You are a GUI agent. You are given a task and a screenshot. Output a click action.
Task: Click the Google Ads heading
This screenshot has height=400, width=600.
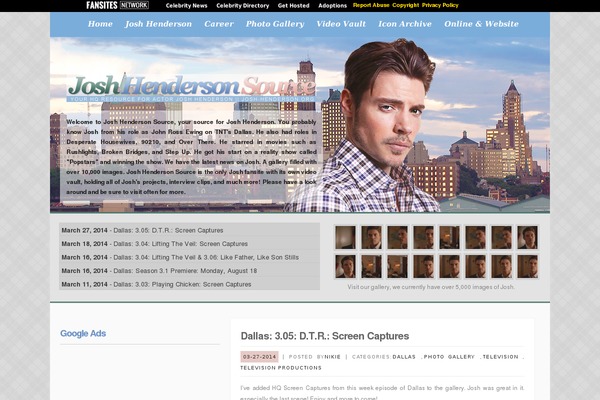(x=83, y=333)
